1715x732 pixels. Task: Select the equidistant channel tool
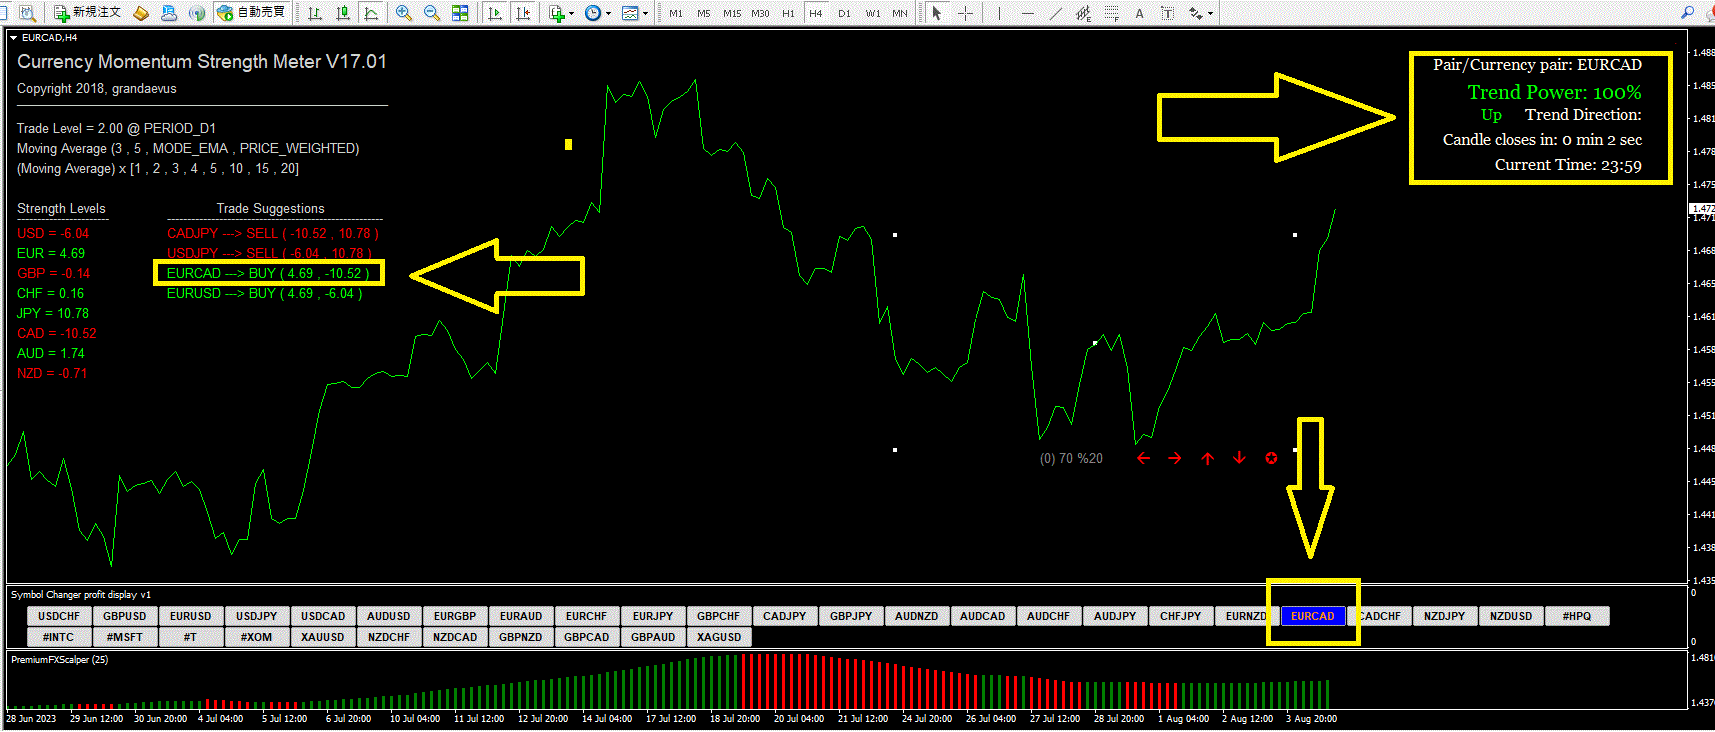click(x=1084, y=13)
